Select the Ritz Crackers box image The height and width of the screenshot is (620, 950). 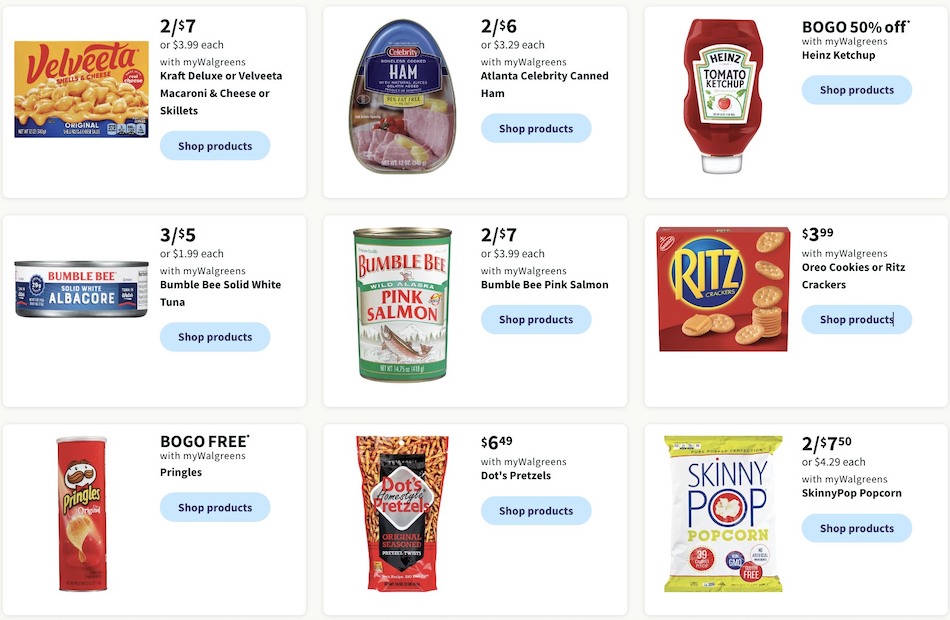coord(723,289)
